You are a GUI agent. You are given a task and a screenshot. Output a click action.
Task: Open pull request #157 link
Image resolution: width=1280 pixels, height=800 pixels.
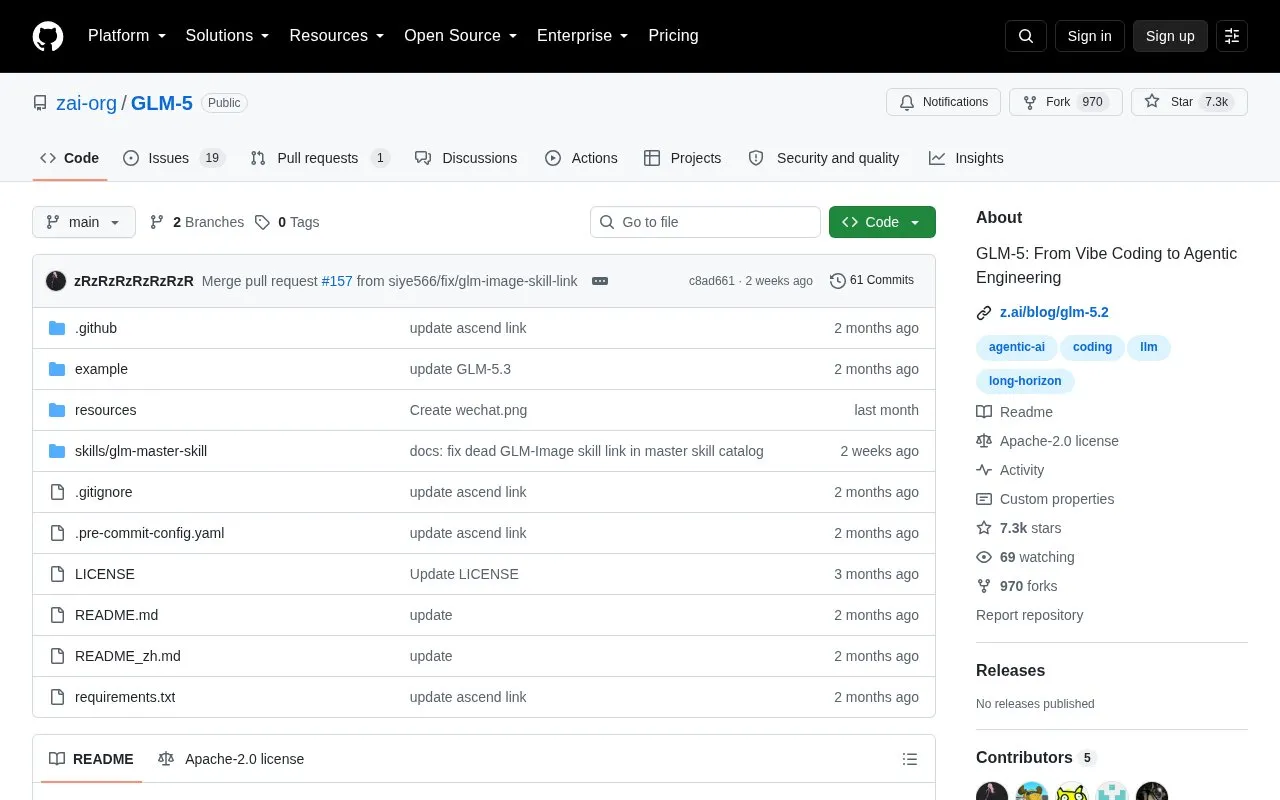pos(337,281)
